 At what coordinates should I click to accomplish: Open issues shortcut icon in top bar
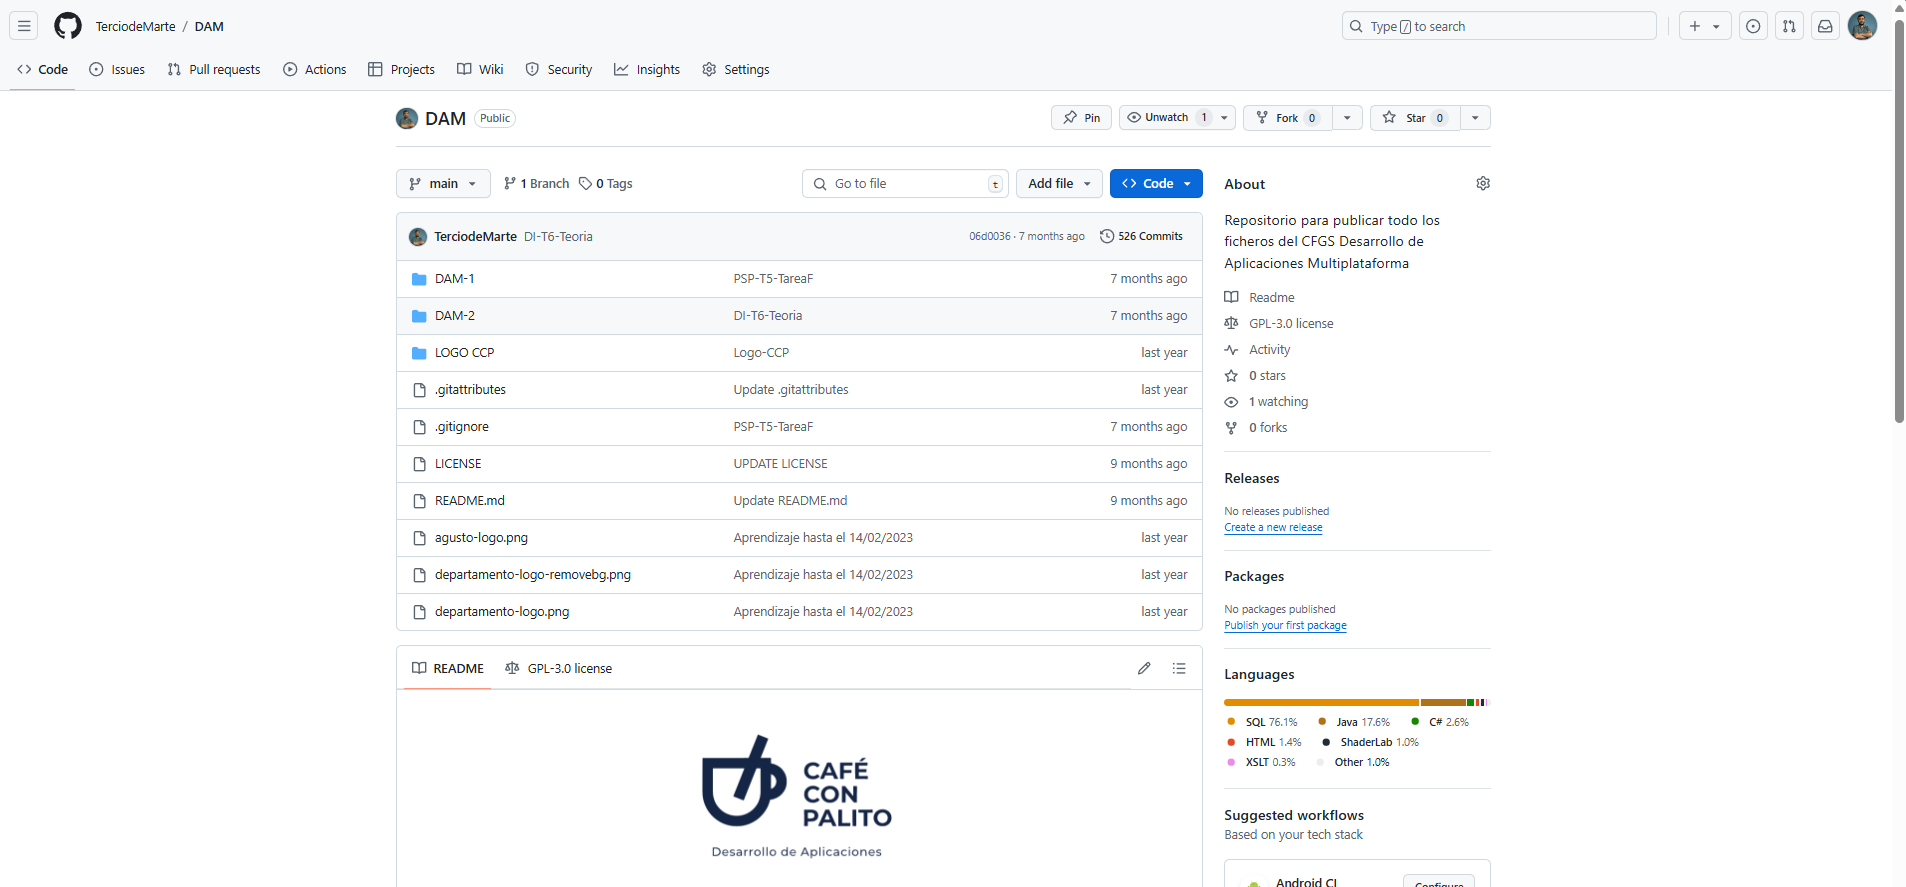click(x=1753, y=26)
